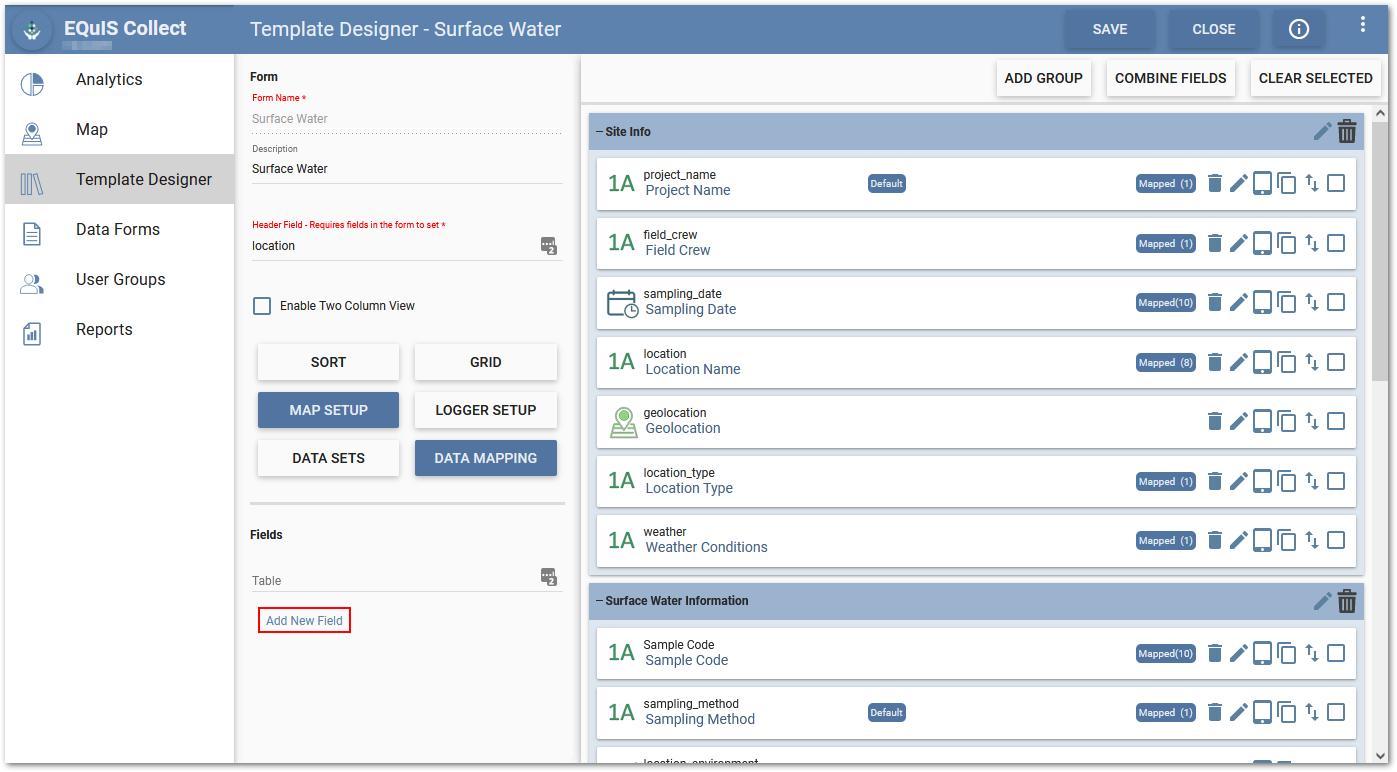The image size is (1397, 772).
Task: Click the SAVE button
Action: (x=1110, y=29)
